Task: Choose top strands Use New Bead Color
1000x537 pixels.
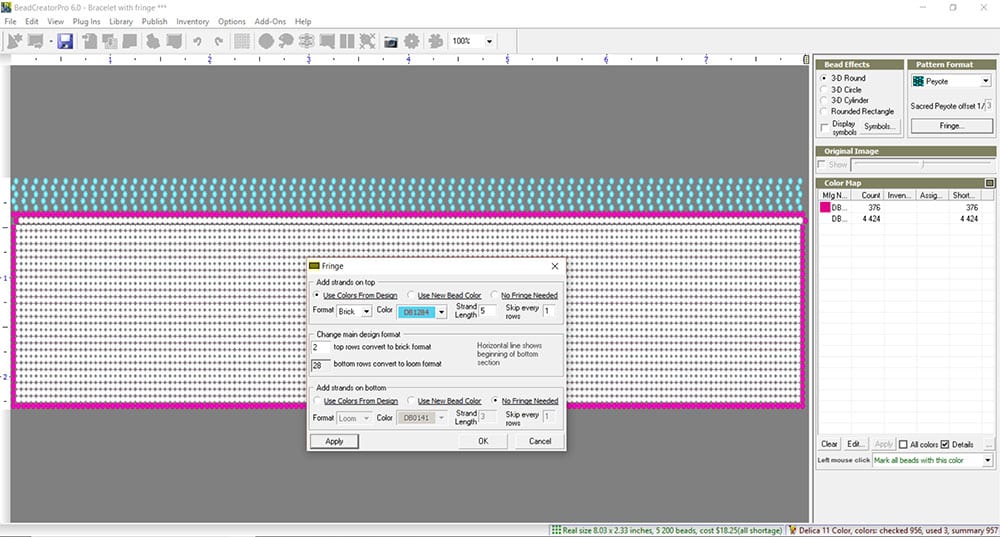Action: tap(411, 295)
